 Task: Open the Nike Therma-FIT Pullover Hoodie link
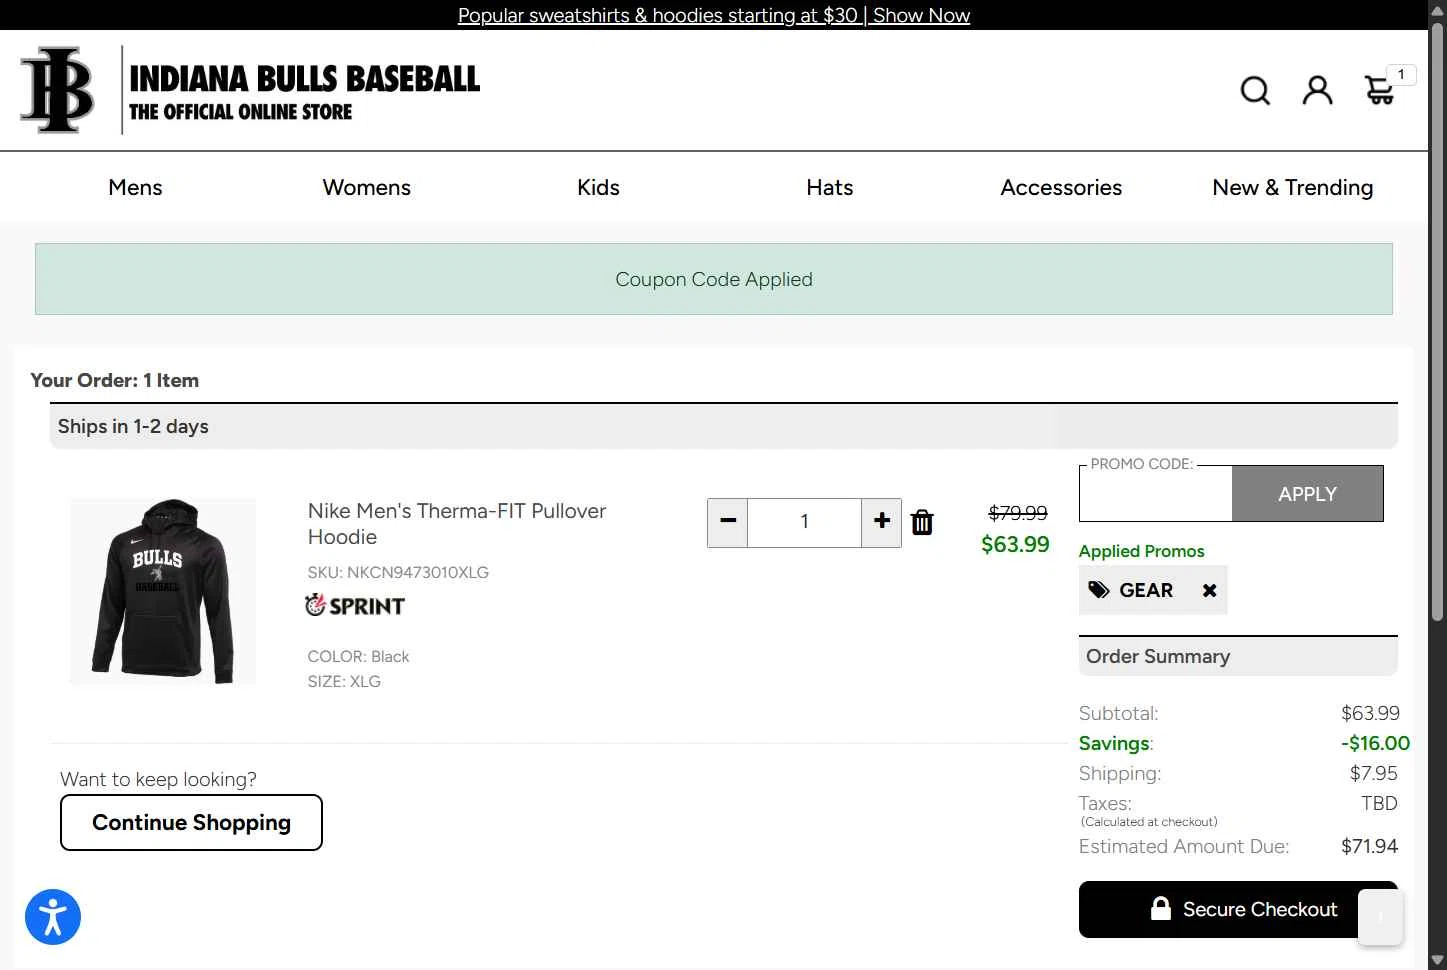click(457, 524)
